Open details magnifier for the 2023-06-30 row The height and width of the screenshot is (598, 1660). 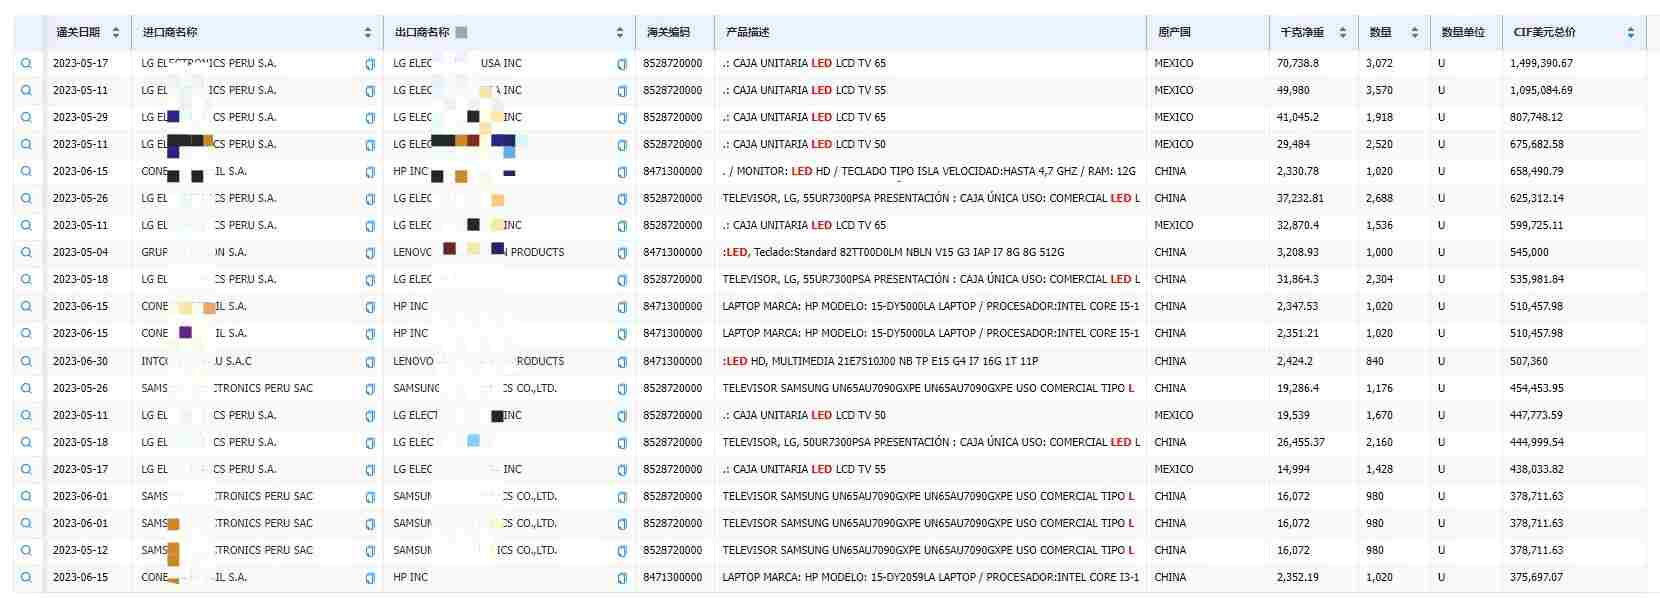(x=26, y=361)
